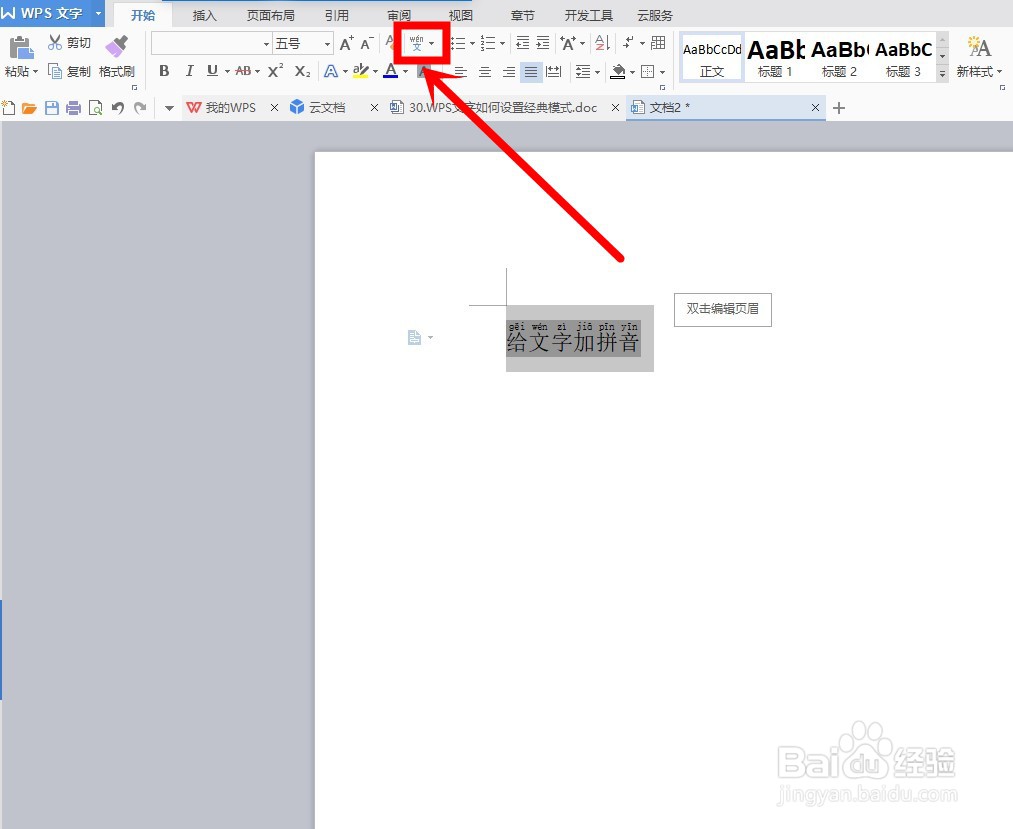Toggle Italic formatting
1013x829 pixels.
tap(189, 71)
